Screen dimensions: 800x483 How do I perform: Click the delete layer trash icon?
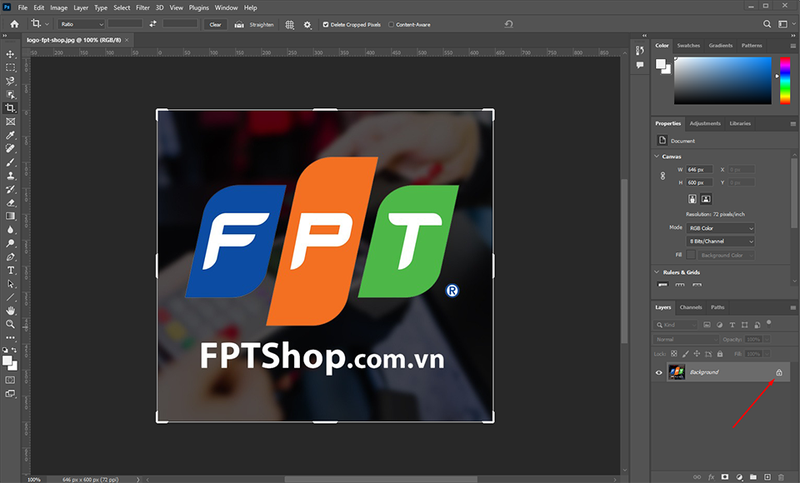781,477
